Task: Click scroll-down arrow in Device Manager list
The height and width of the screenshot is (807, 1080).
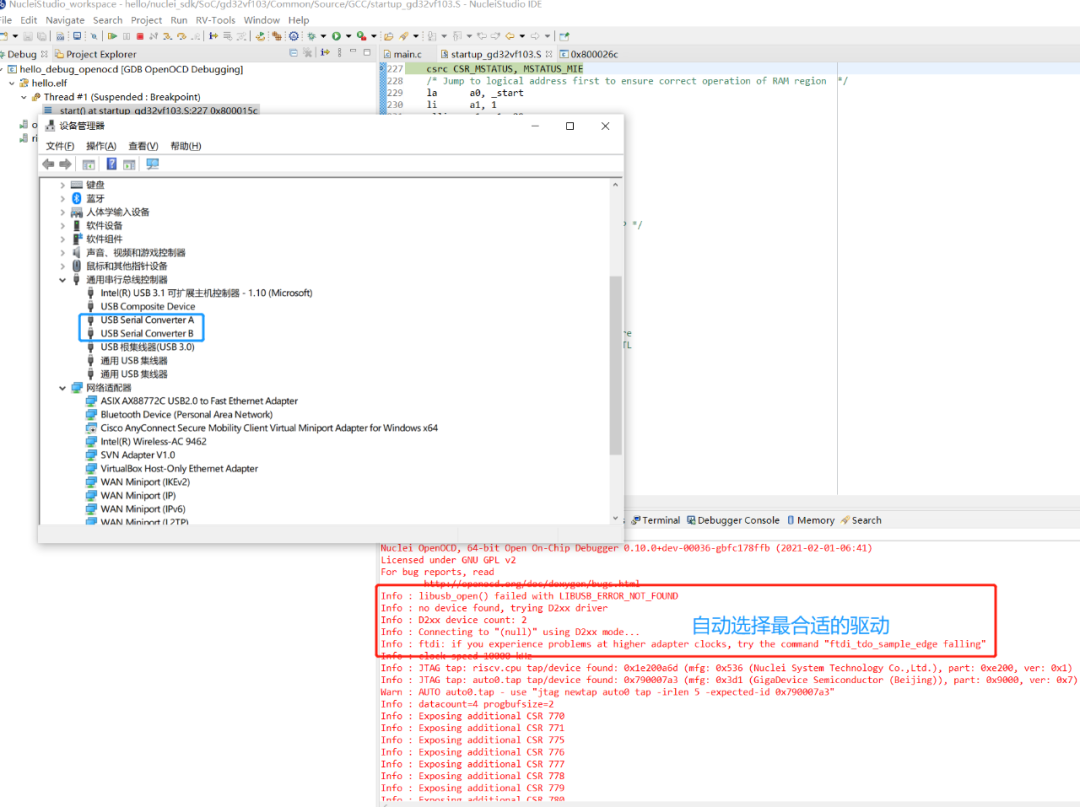Action: click(x=615, y=518)
